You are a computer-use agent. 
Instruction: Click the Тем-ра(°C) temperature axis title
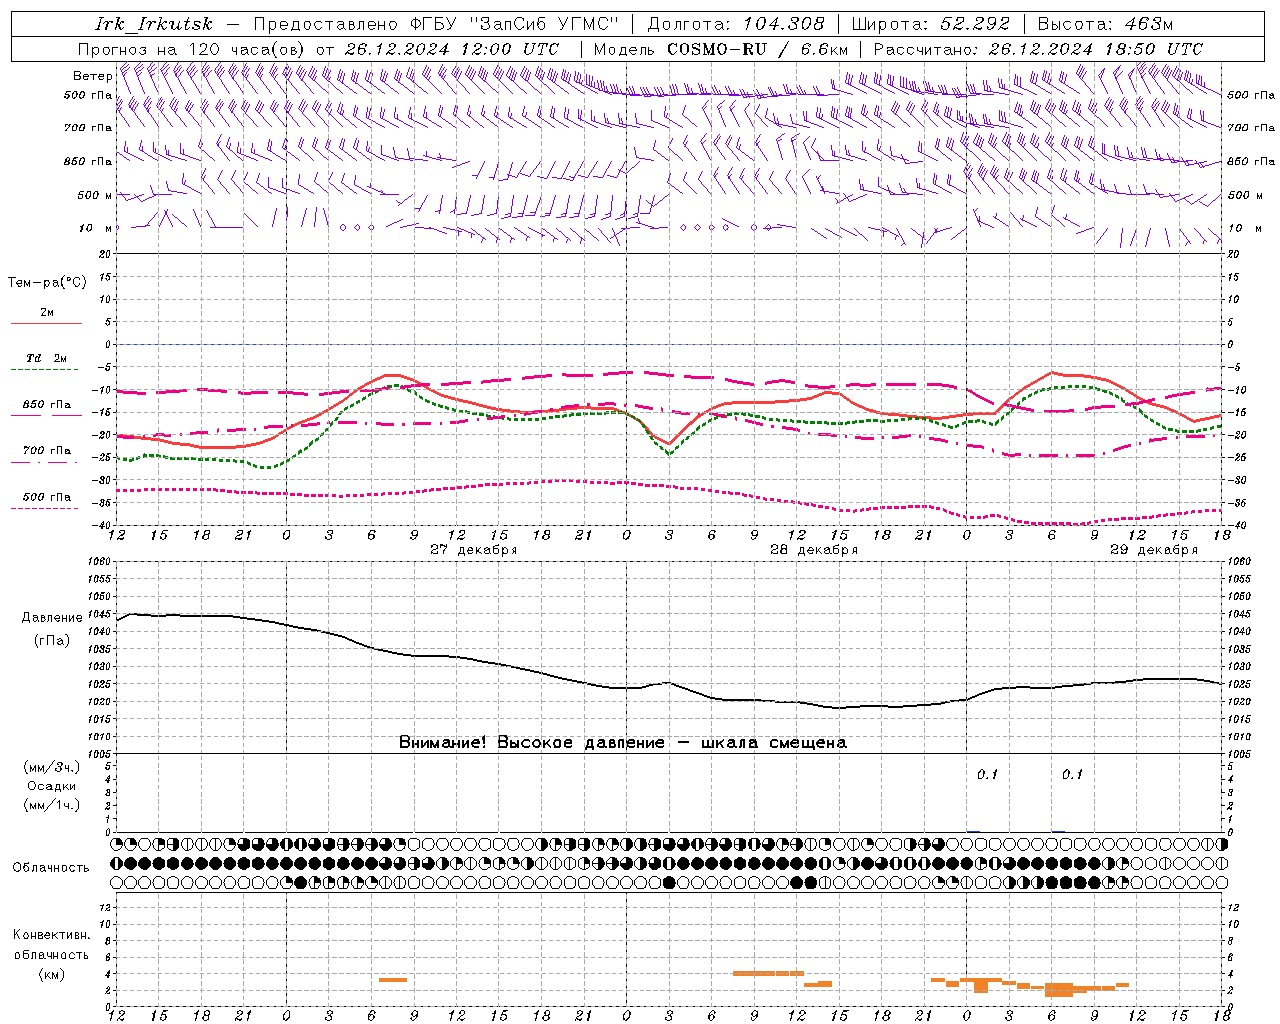pos(47,283)
